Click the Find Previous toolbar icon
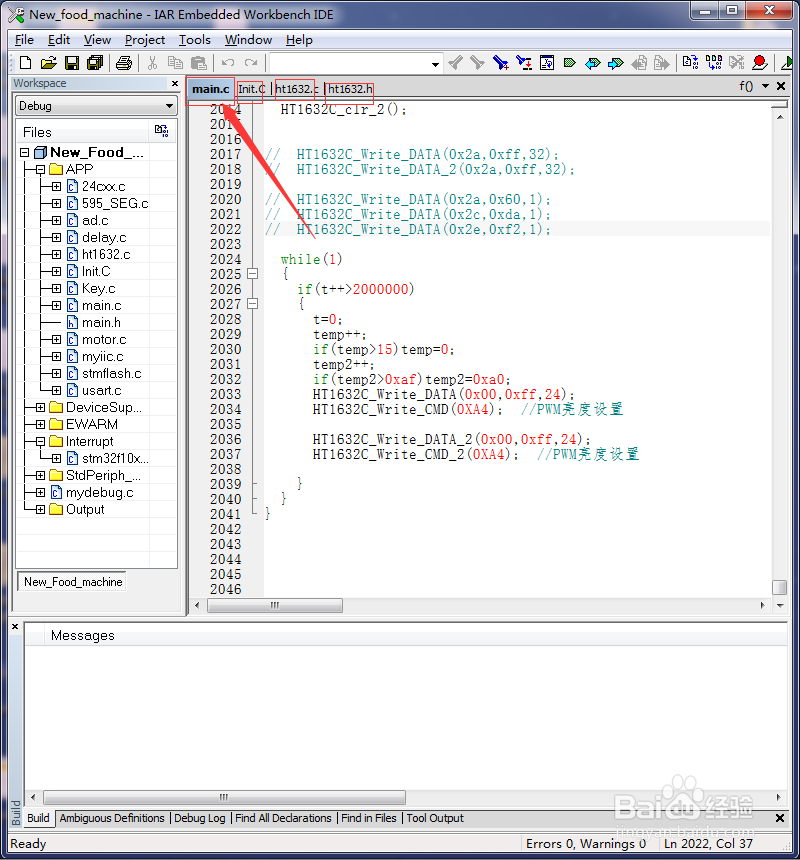Viewport: 800px width, 860px height. pyautogui.click(x=455, y=63)
